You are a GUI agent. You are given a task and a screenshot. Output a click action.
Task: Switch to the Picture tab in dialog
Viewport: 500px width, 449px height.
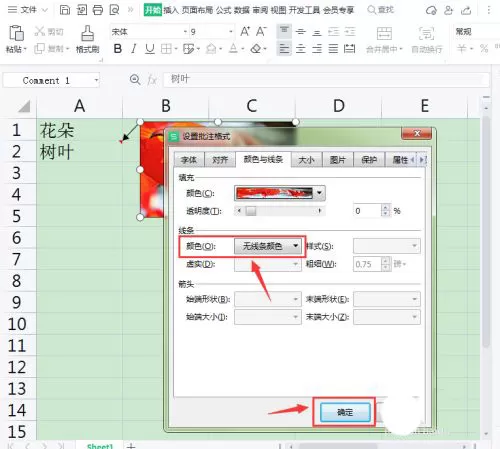click(337, 160)
